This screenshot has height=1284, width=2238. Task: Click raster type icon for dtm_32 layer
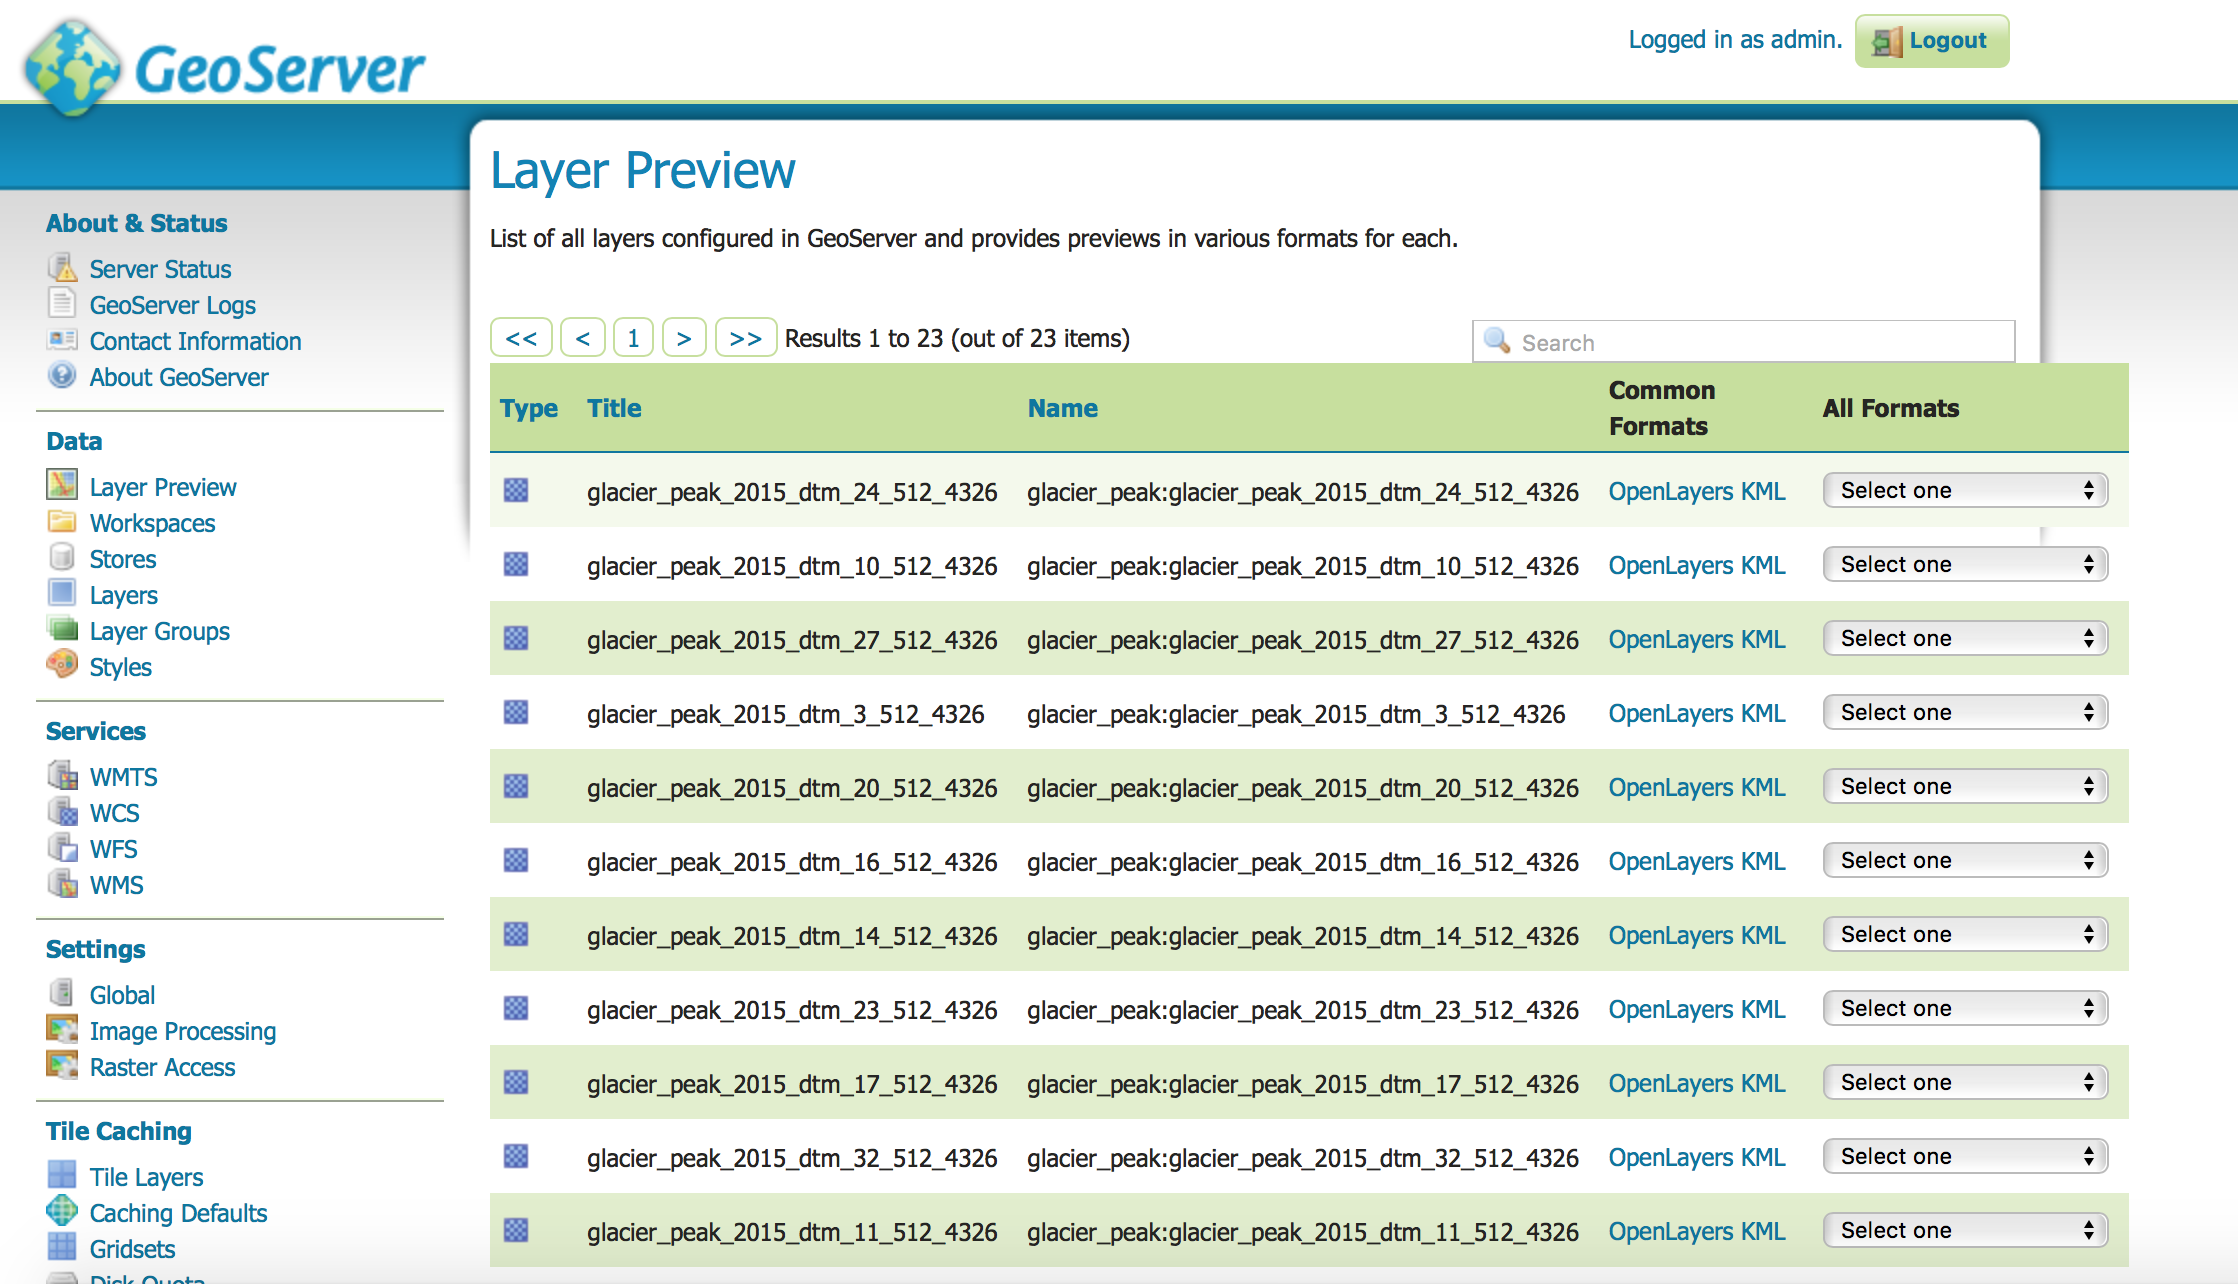pyautogui.click(x=516, y=1156)
